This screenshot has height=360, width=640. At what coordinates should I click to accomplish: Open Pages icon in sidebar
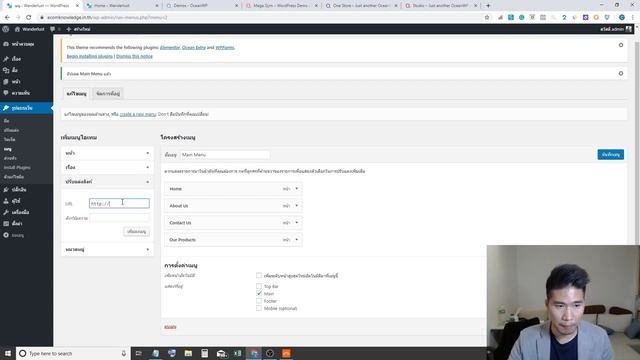pyautogui.click(x=6, y=82)
